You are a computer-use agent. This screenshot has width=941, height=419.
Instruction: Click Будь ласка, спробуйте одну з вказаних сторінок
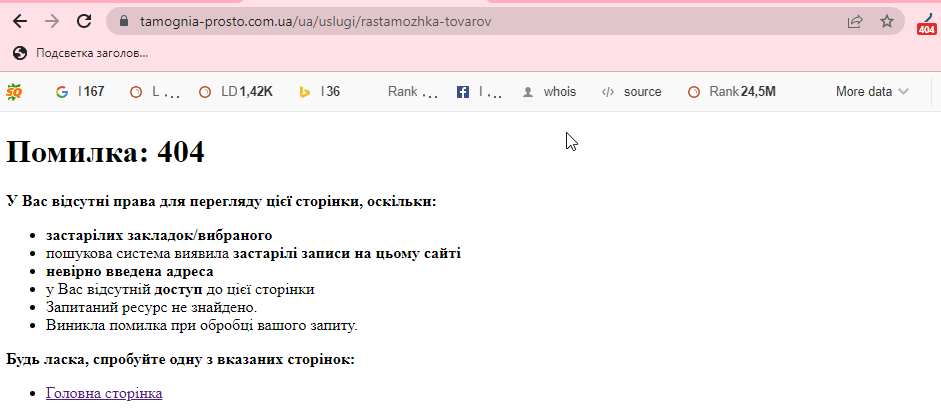[181, 360]
